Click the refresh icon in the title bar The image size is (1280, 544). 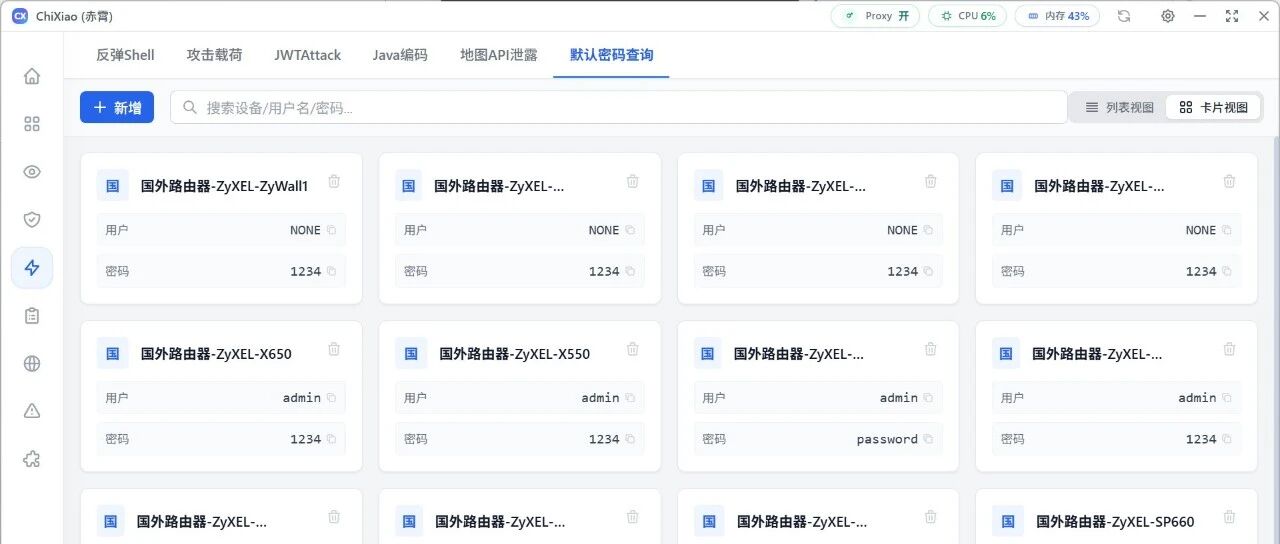(1124, 16)
